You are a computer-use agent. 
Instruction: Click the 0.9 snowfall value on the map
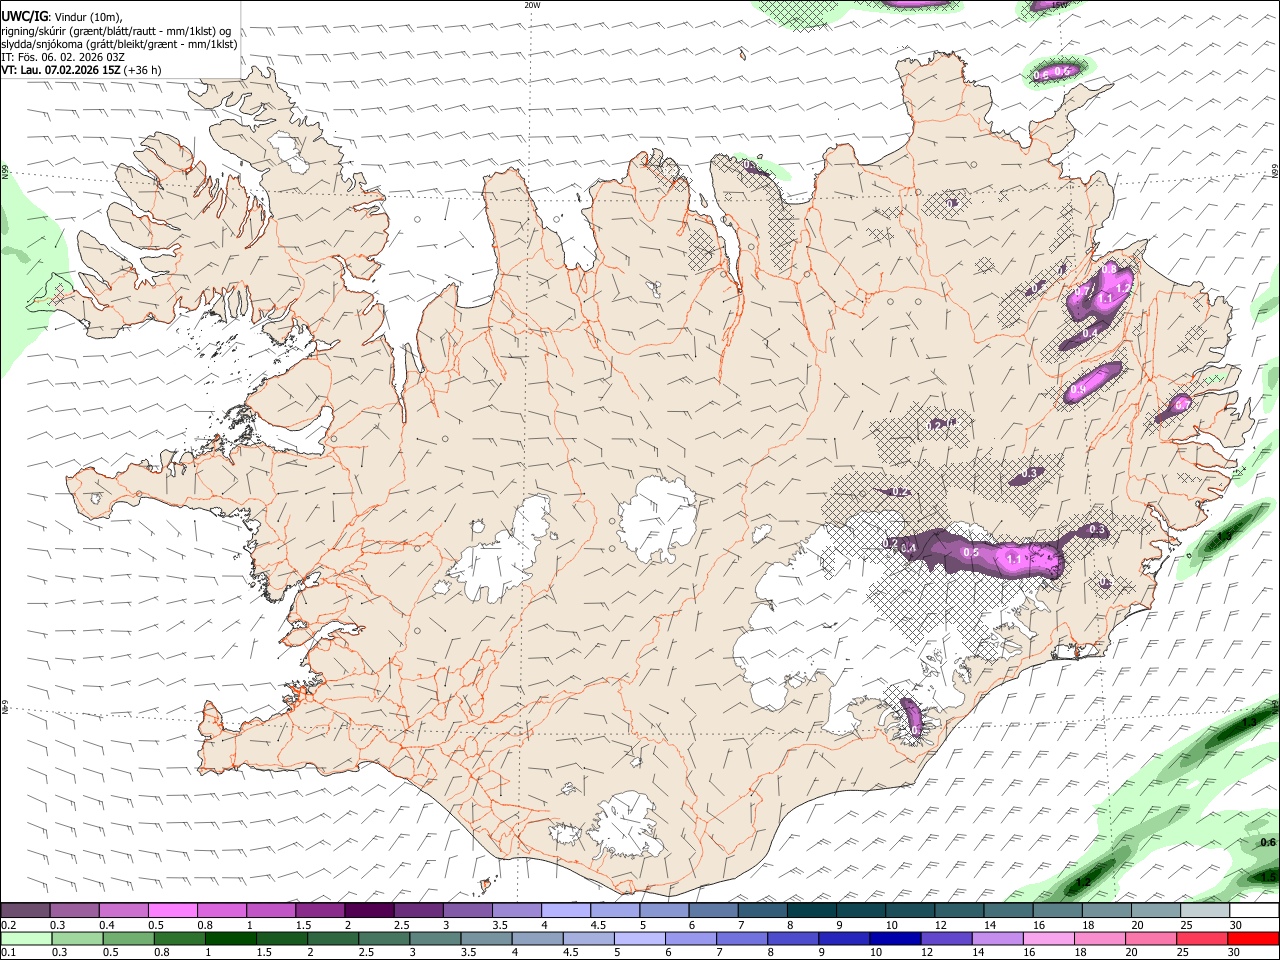click(1079, 389)
